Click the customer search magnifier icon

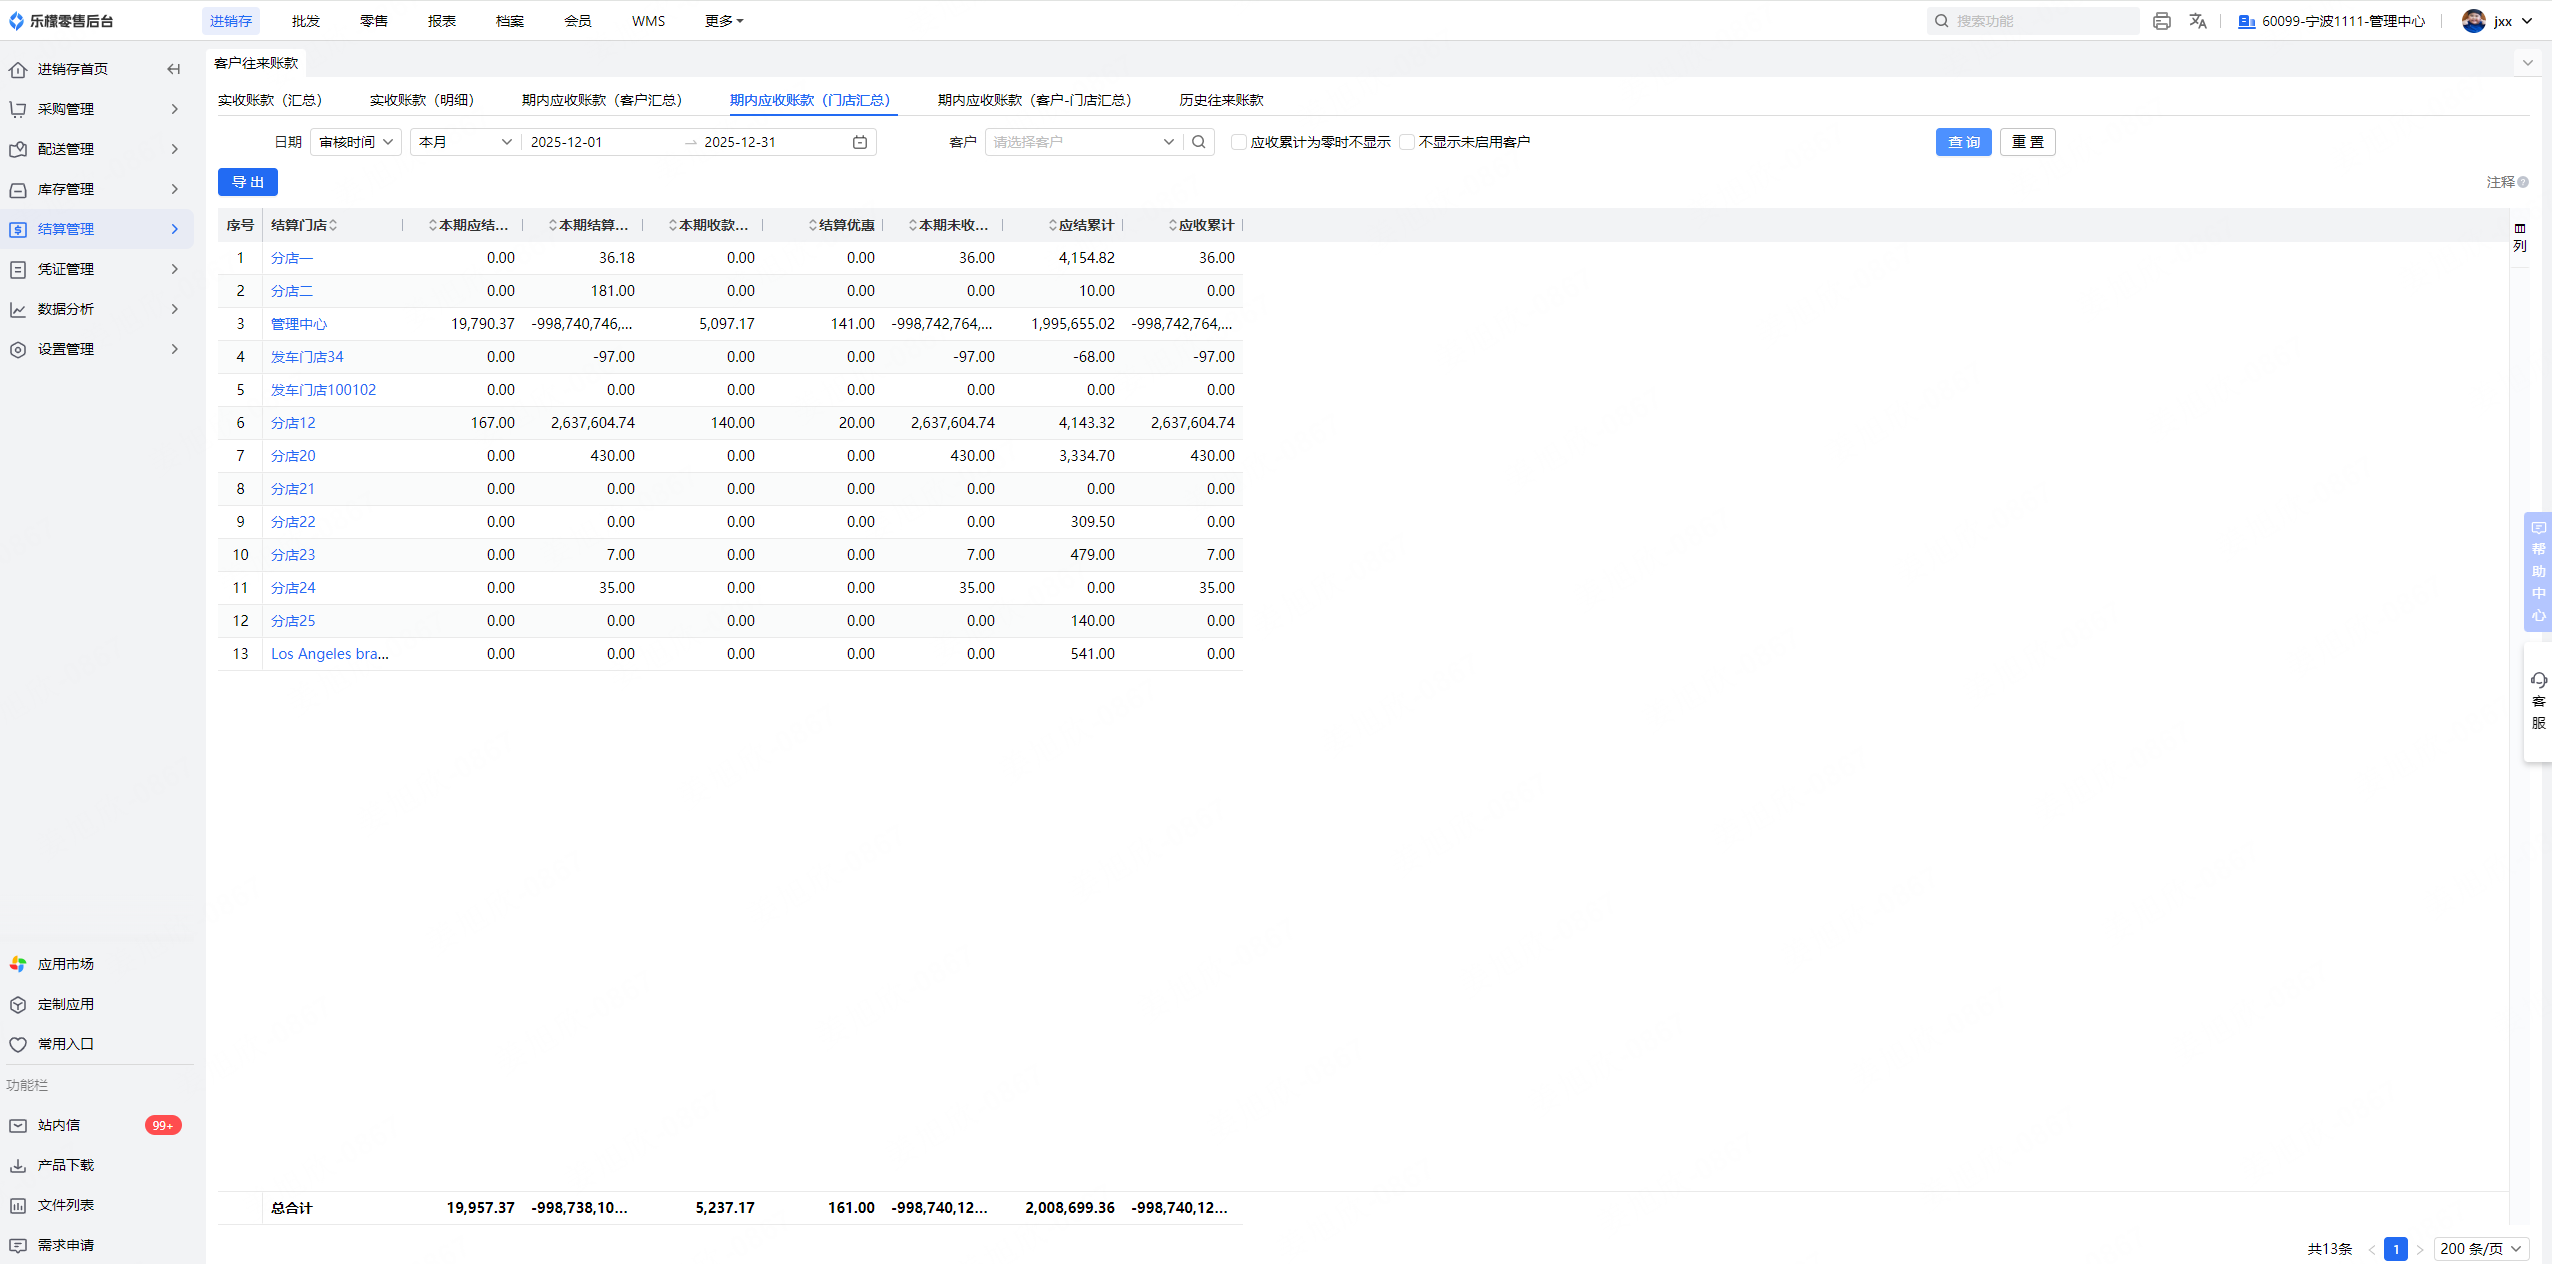pyautogui.click(x=1199, y=142)
